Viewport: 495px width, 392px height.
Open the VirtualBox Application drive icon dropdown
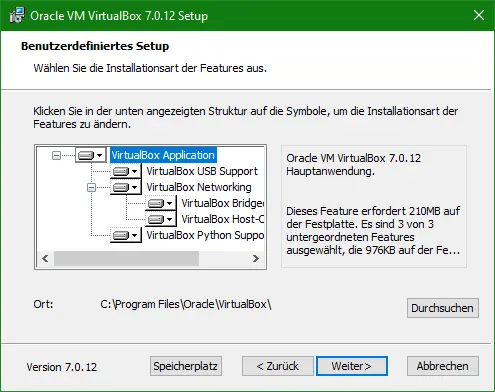coord(91,155)
